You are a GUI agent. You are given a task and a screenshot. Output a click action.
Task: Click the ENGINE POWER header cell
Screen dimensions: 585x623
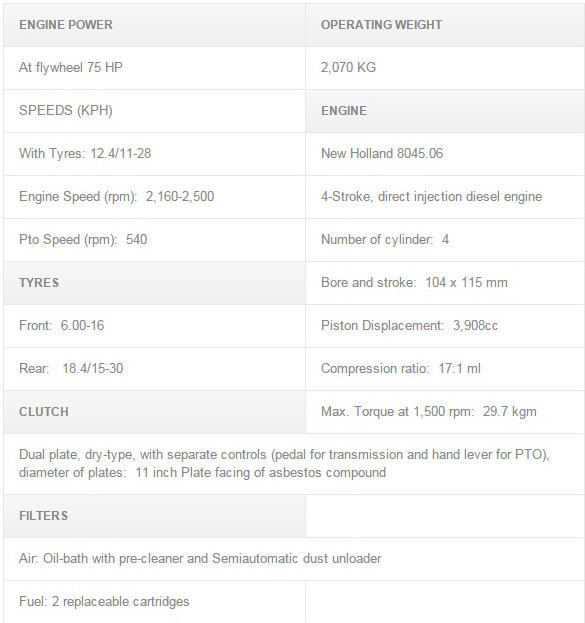(154, 25)
